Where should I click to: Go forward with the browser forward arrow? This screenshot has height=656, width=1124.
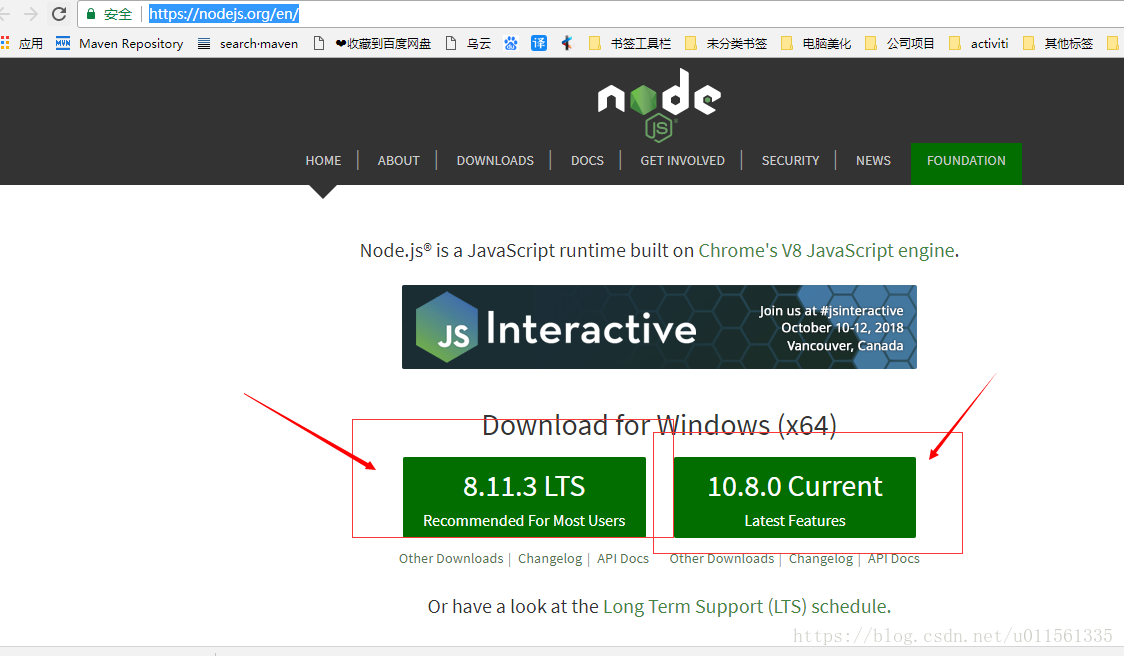click(31, 14)
